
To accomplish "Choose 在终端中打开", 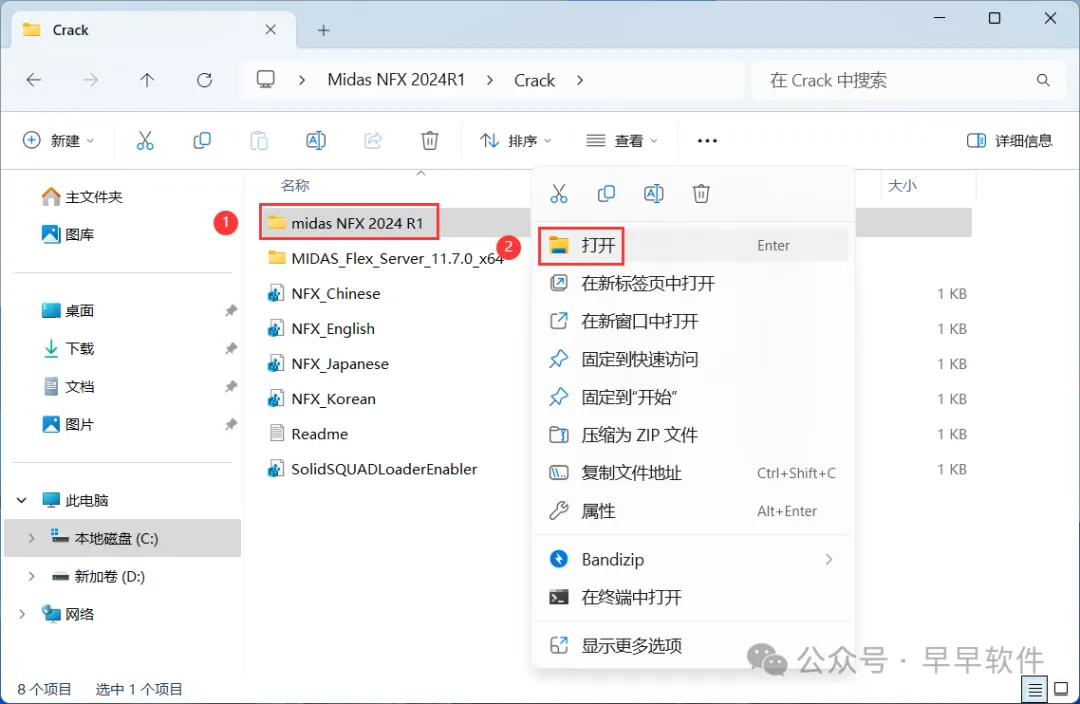I will 692,597.
